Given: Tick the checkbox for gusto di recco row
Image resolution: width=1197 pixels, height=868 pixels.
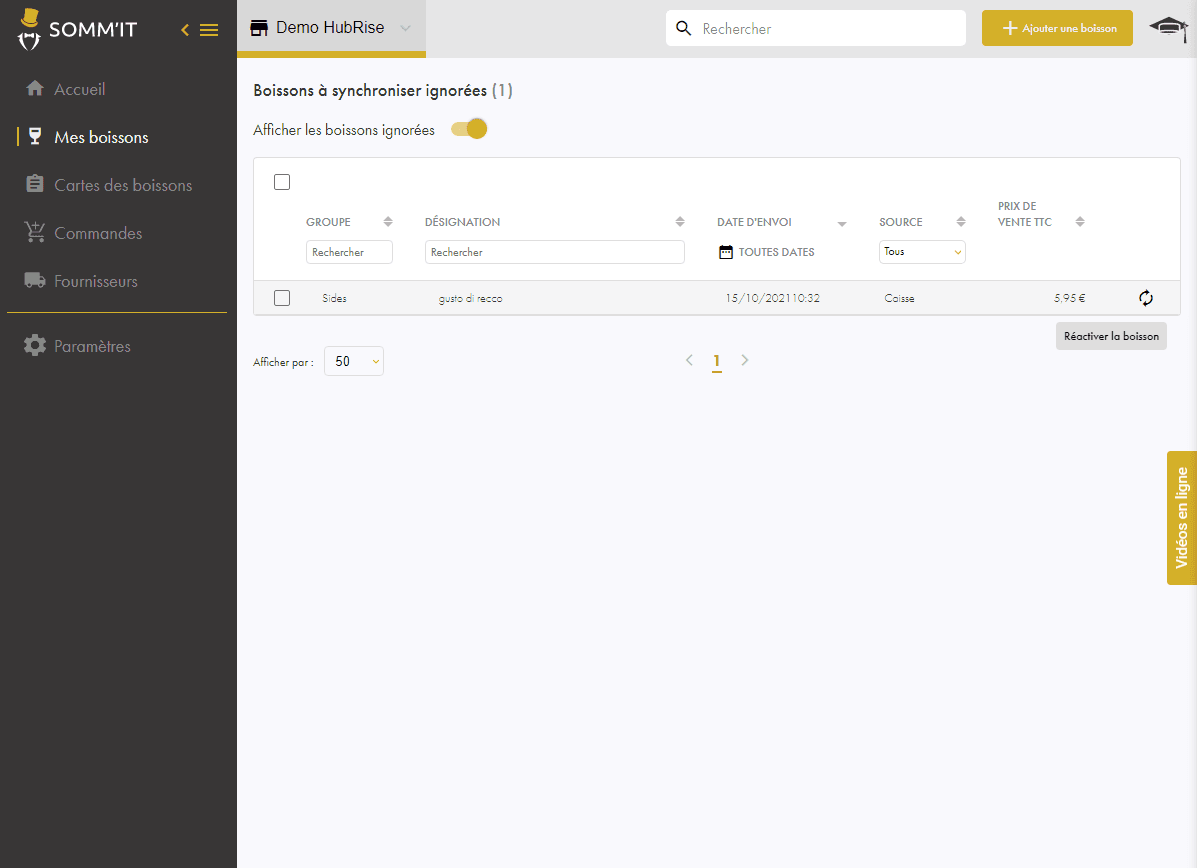Looking at the screenshot, I should pyautogui.click(x=282, y=298).
